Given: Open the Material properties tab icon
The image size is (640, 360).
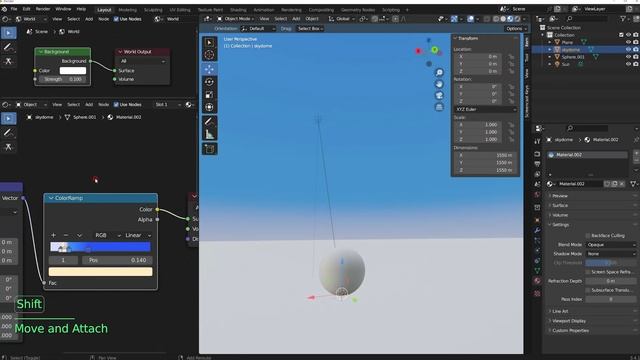Looking at the screenshot, I should coord(537,281).
